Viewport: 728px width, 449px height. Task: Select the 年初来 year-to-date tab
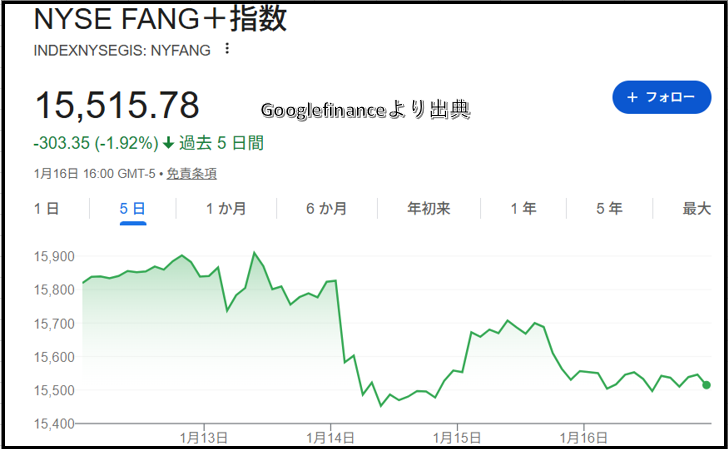(x=429, y=209)
